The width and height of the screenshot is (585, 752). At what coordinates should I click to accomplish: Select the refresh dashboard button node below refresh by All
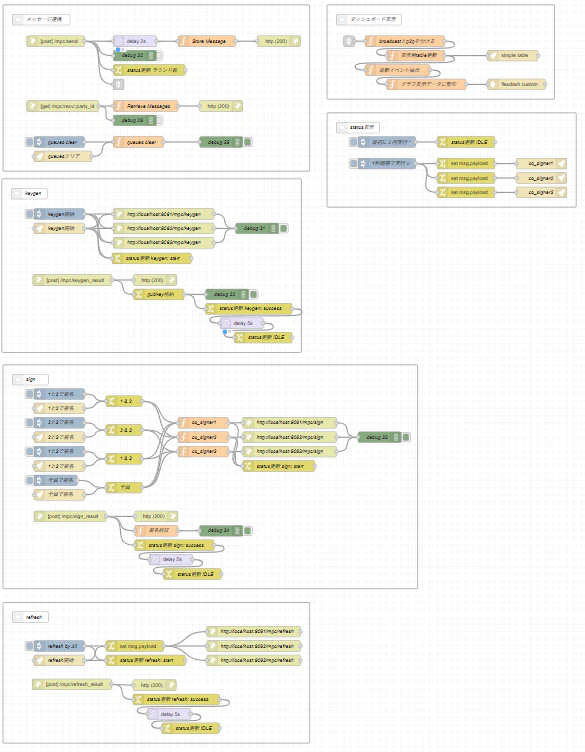[59, 660]
